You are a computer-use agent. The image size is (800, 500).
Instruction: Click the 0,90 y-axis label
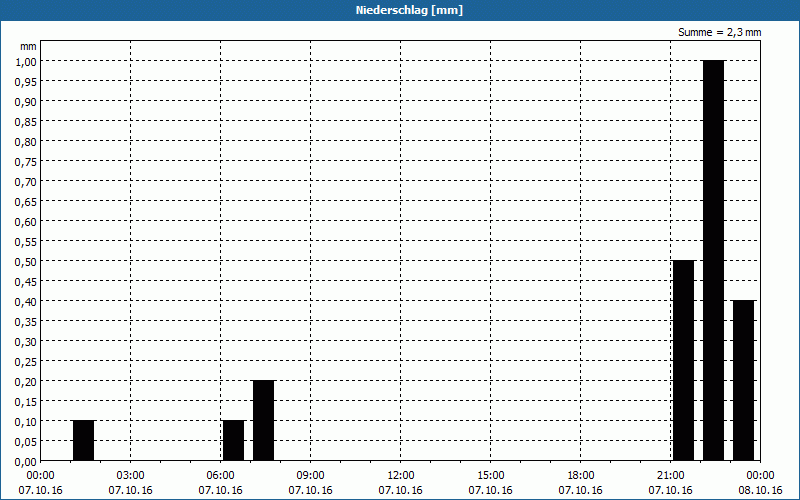[x=26, y=102]
